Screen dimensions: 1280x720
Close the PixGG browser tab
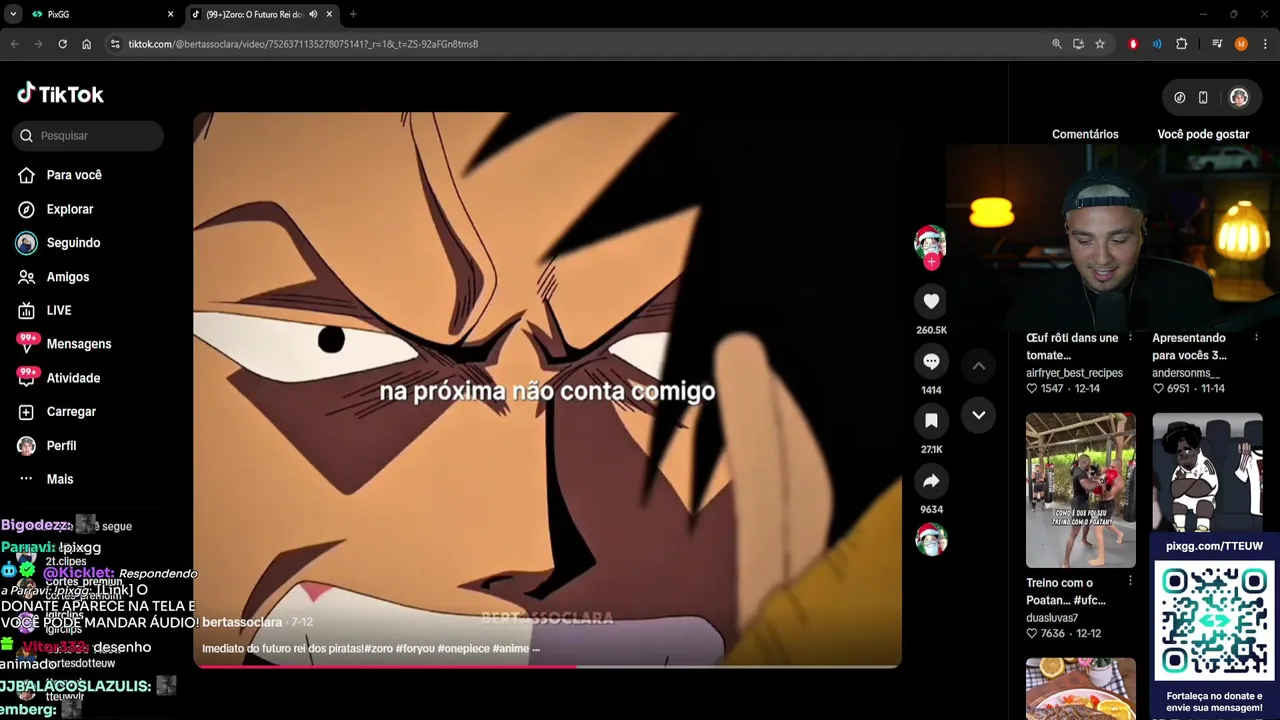click(170, 14)
